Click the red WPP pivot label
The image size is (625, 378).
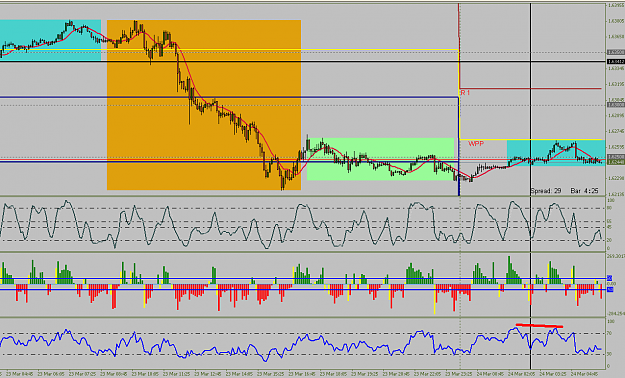(x=476, y=144)
